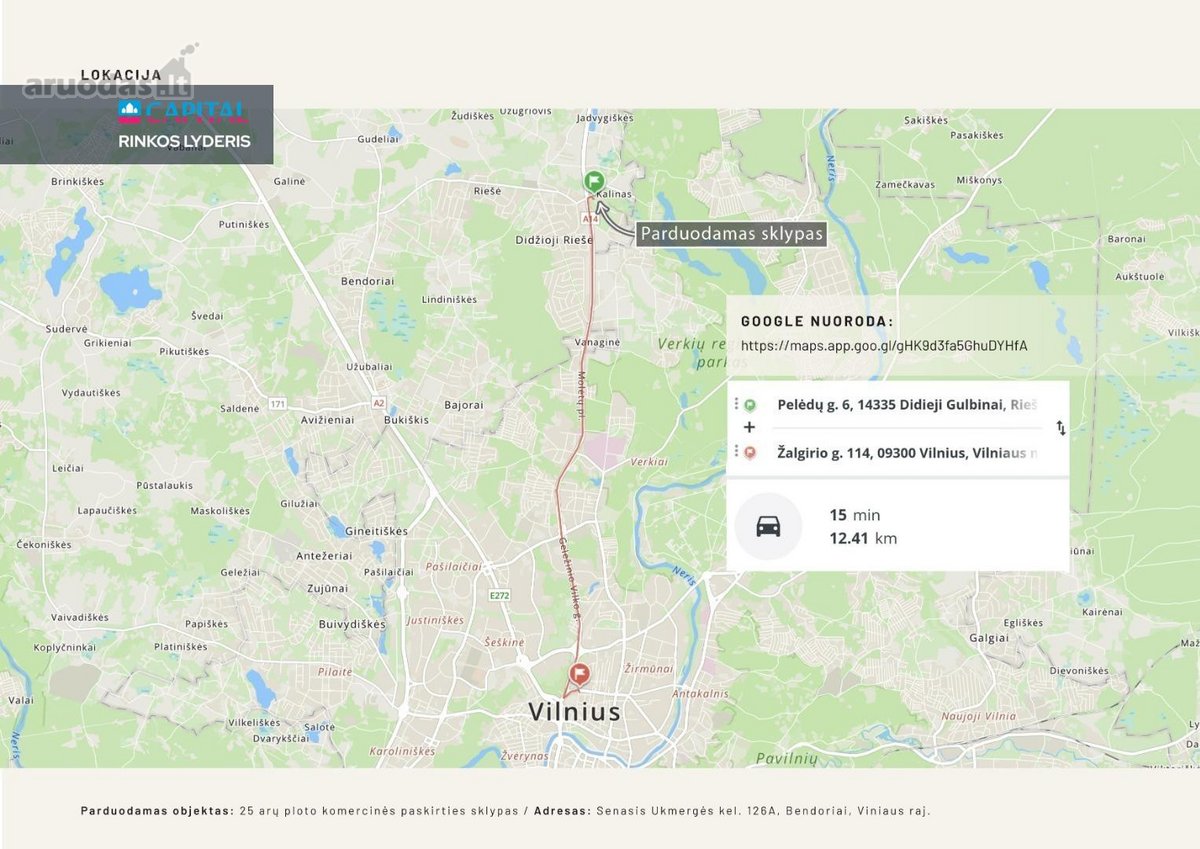Click the green flag marker at Kalinas
The height and width of the screenshot is (849, 1200).
tap(594, 181)
